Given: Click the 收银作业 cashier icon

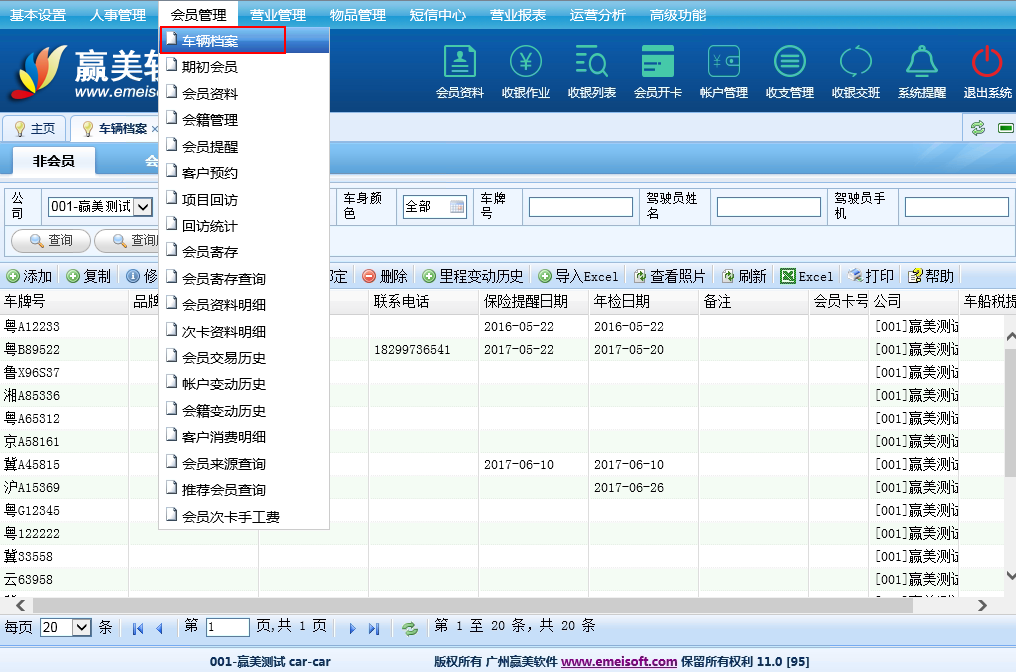Looking at the screenshot, I should click(526, 71).
